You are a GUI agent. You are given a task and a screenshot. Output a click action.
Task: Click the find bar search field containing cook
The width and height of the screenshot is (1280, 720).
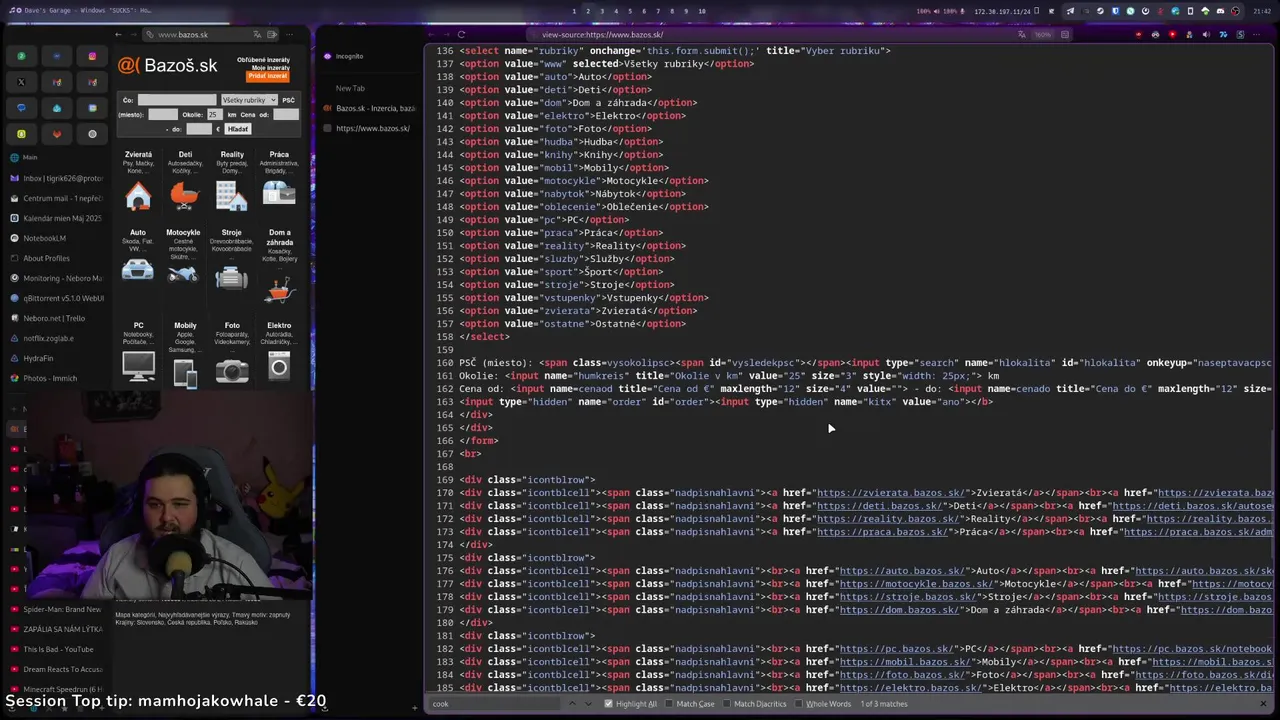click(x=495, y=704)
